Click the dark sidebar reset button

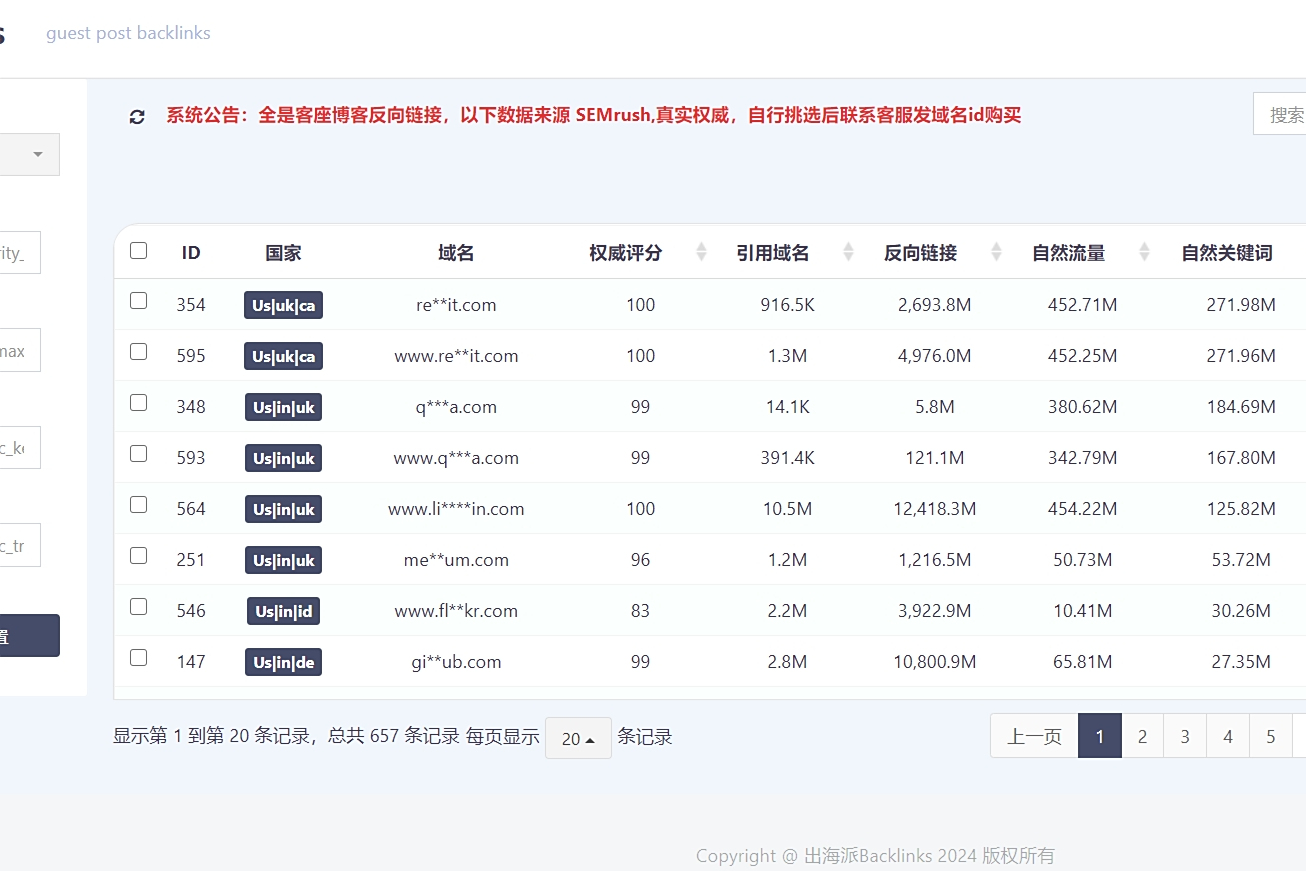[x=29, y=636]
